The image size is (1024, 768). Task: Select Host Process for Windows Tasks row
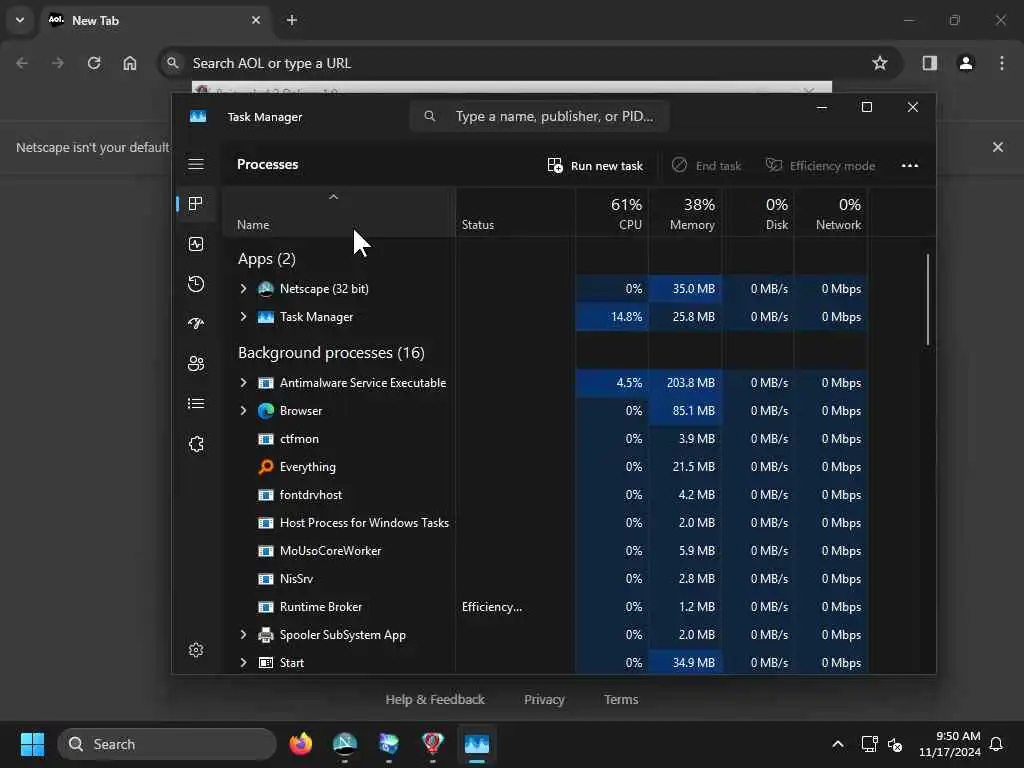[545, 522]
